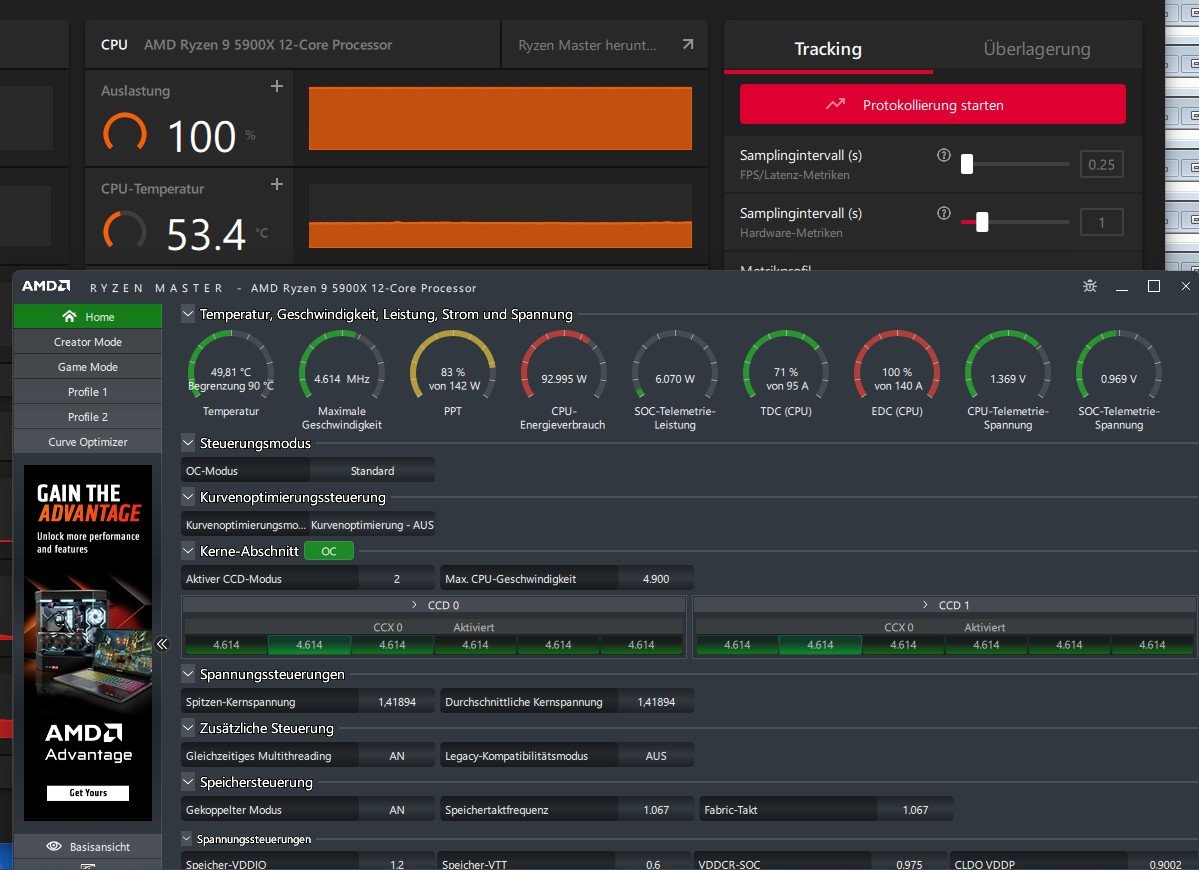The image size is (1199, 870).
Task: Collapse the bottom Spannungssteuerungen section
Action: tap(187, 838)
